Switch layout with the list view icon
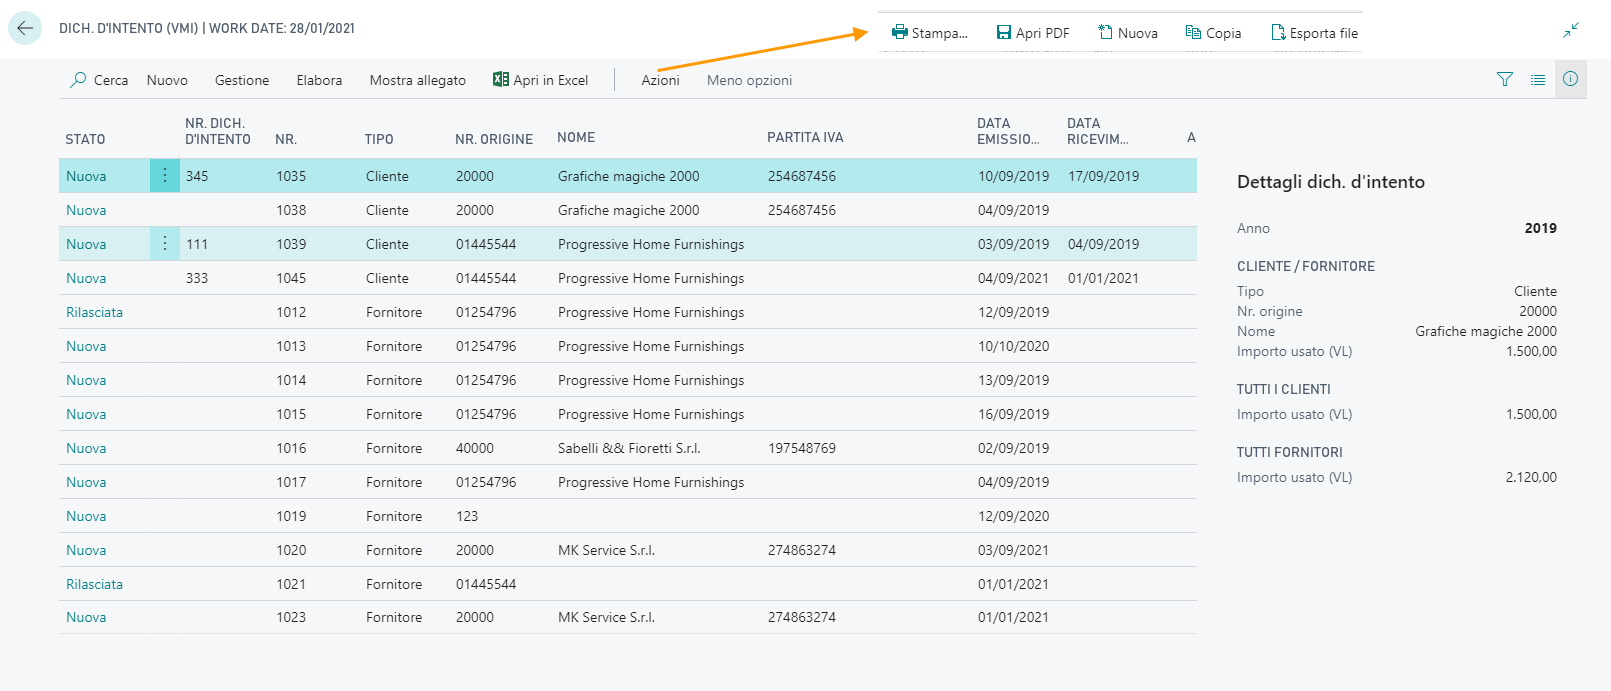Image resolution: width=1611 pixels, height=691 pixels. (x=1537, y=80)
